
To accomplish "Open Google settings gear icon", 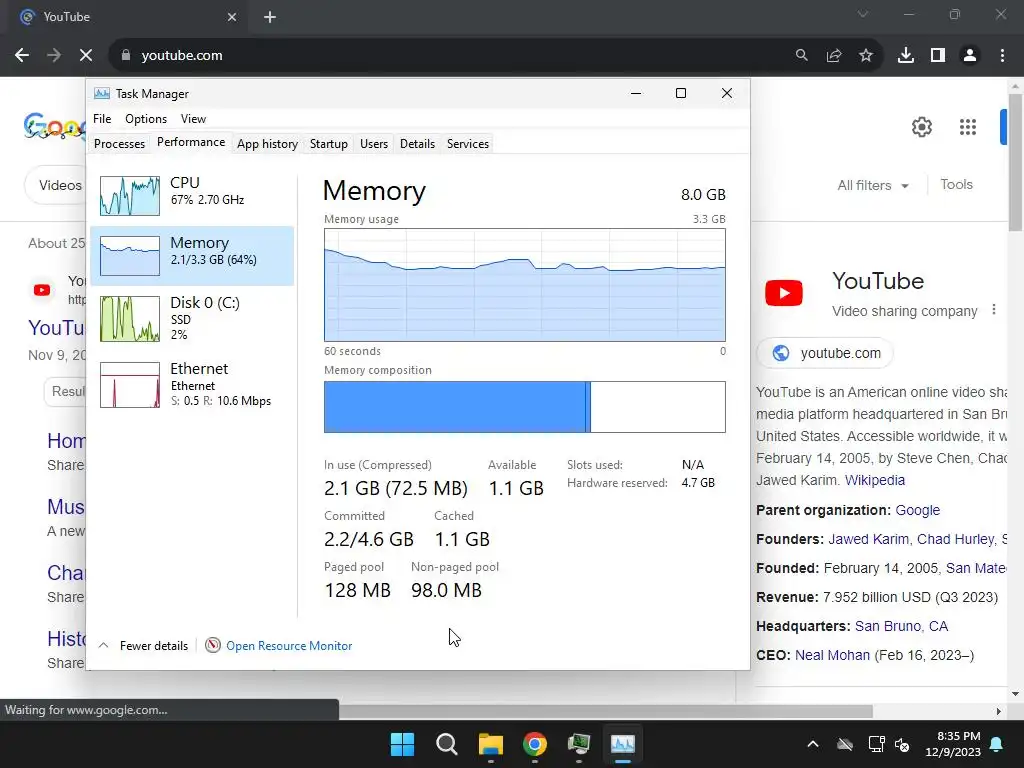I will 921,127.
